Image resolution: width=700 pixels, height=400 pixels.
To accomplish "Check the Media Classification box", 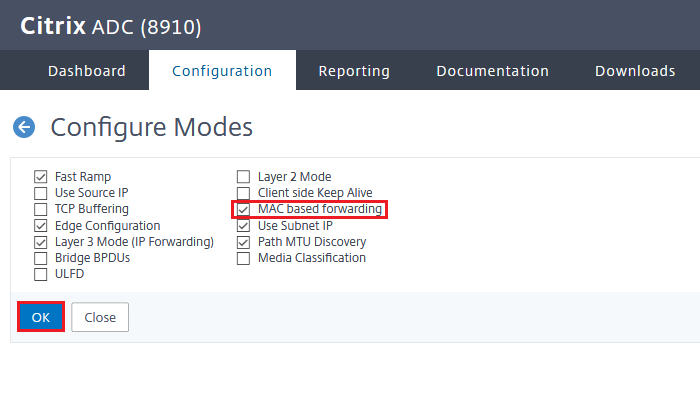I will [x=243, y=258].
